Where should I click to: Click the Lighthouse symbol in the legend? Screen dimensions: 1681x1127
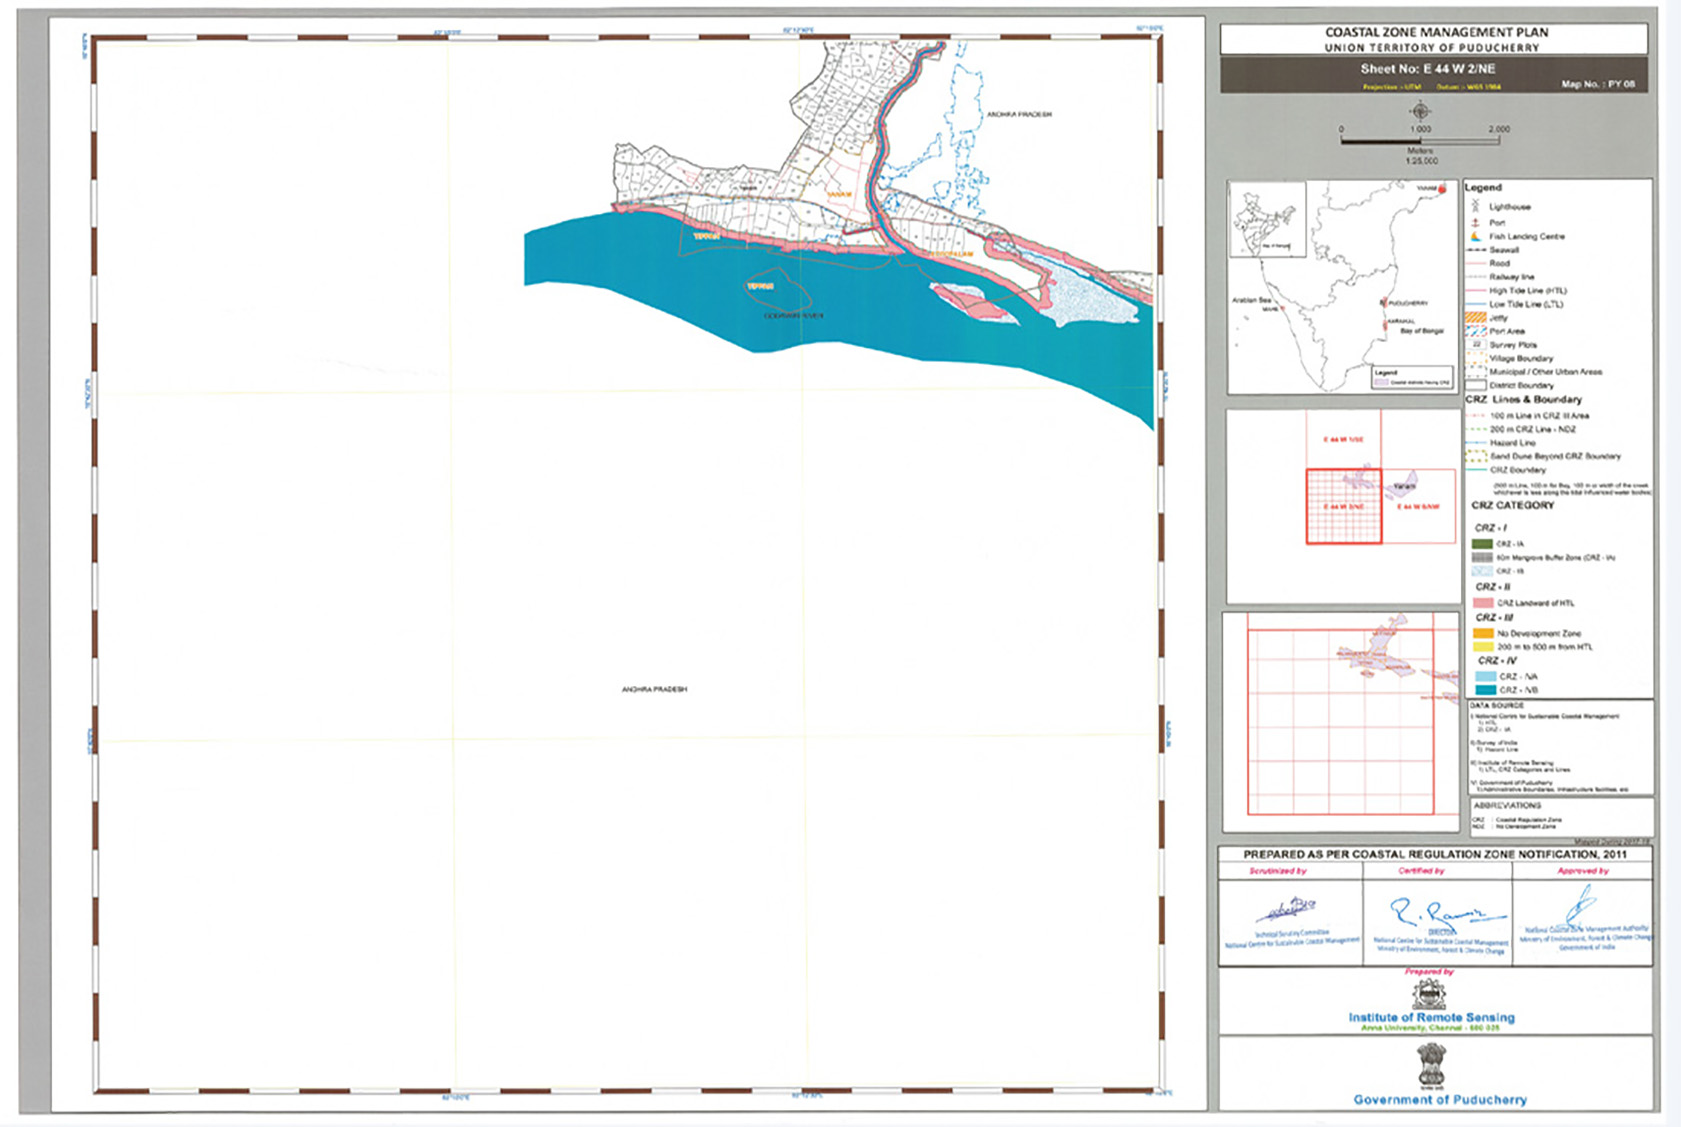(1475, 206)
